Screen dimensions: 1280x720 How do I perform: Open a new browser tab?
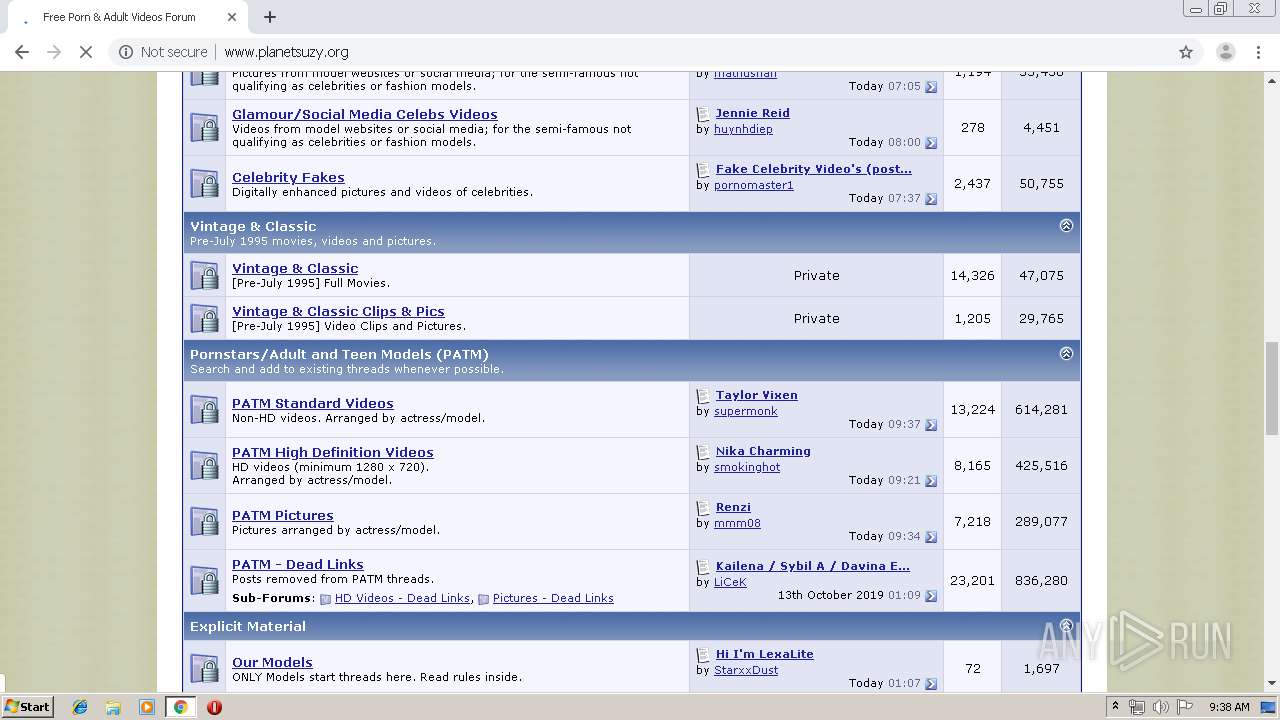tap(270, 17)
